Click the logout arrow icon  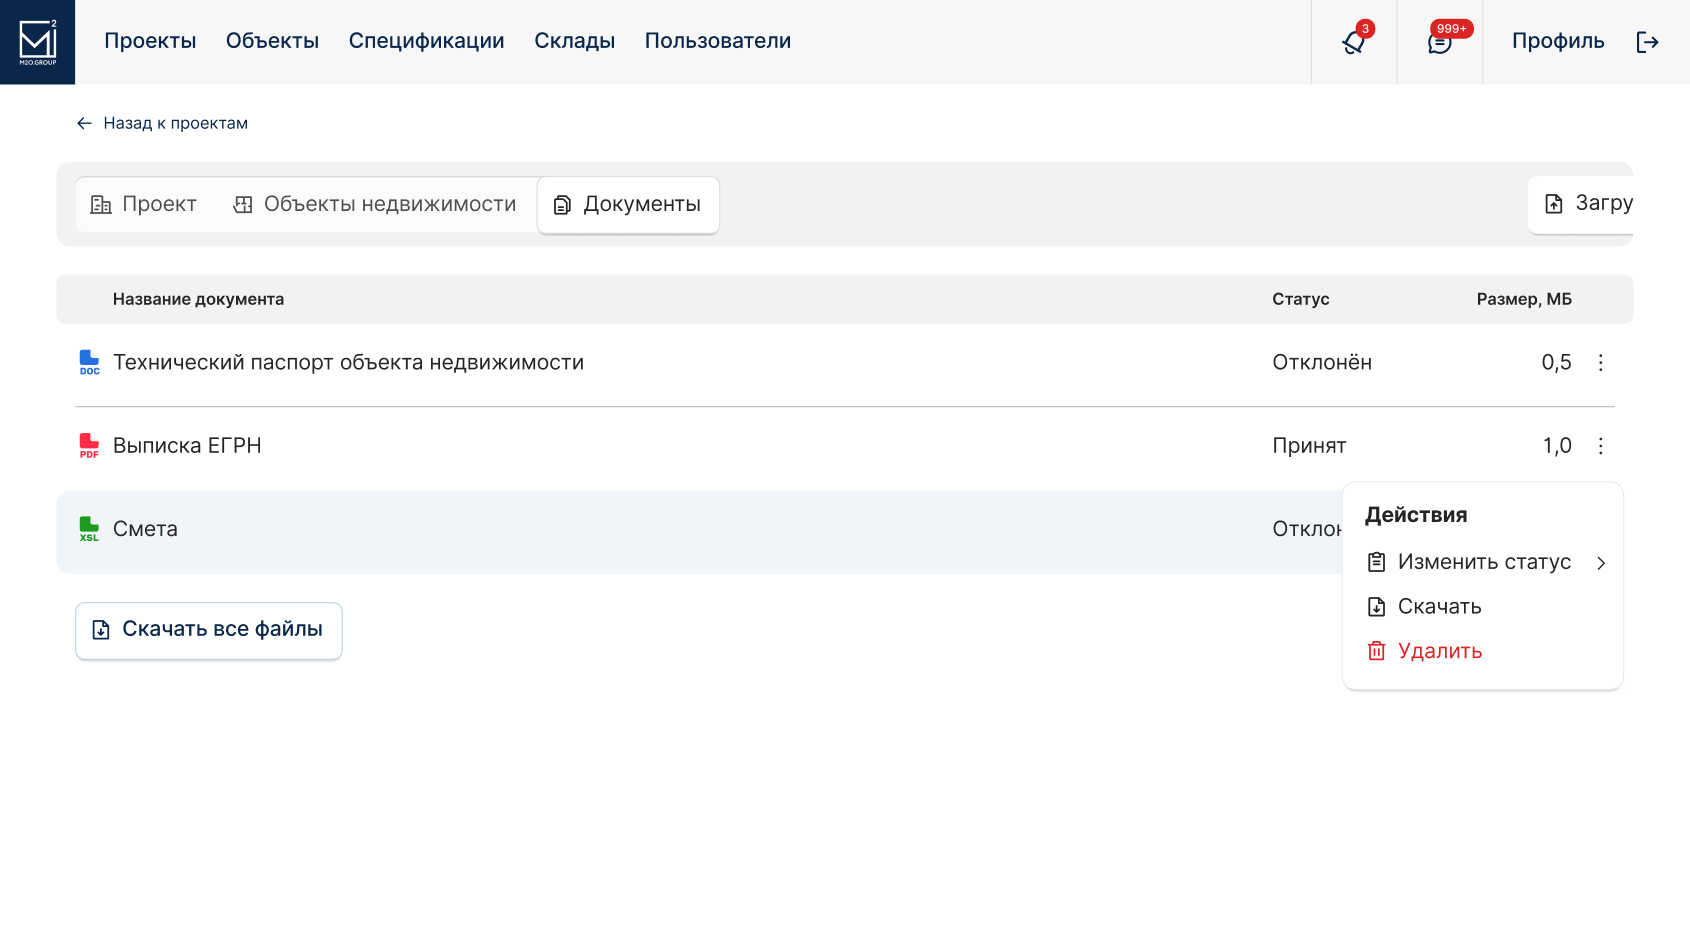(1647, 42)
